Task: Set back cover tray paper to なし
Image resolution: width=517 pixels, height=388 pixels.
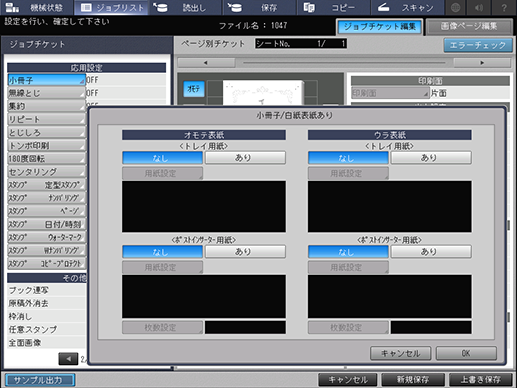Action: (348, 158)
